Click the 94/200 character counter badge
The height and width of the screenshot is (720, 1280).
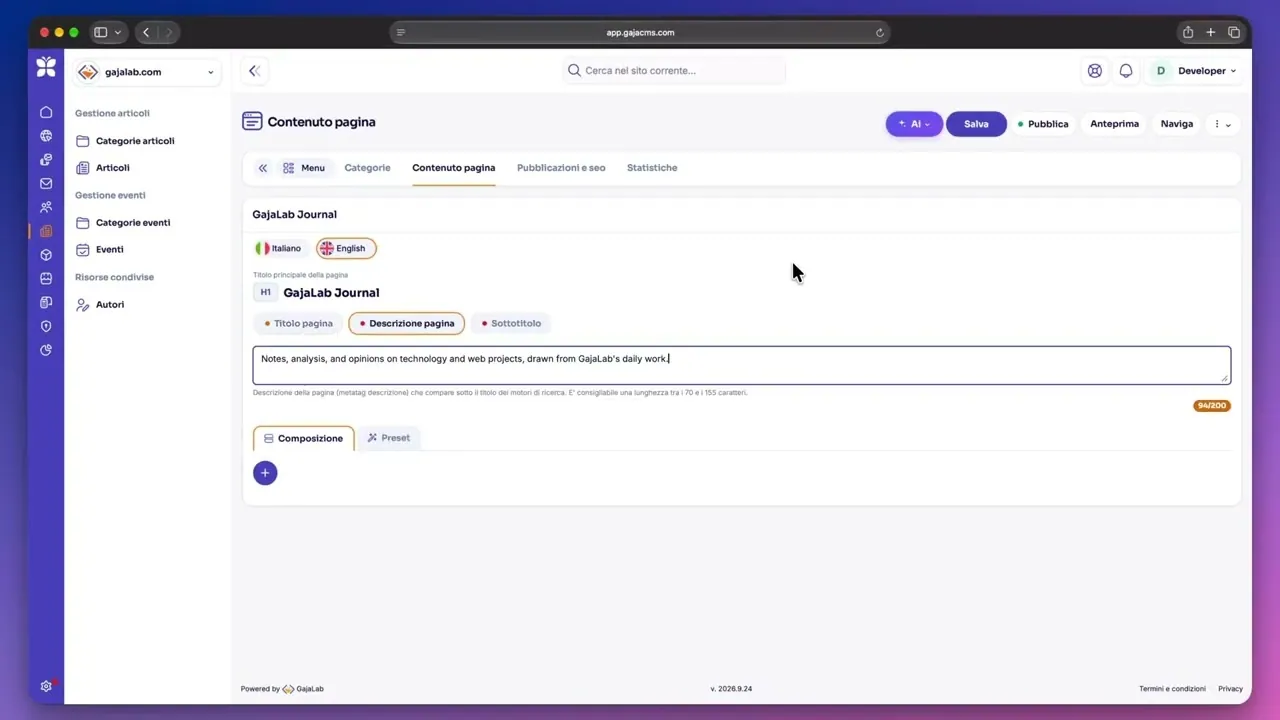pyautogui.click(x=1211, y=406)
